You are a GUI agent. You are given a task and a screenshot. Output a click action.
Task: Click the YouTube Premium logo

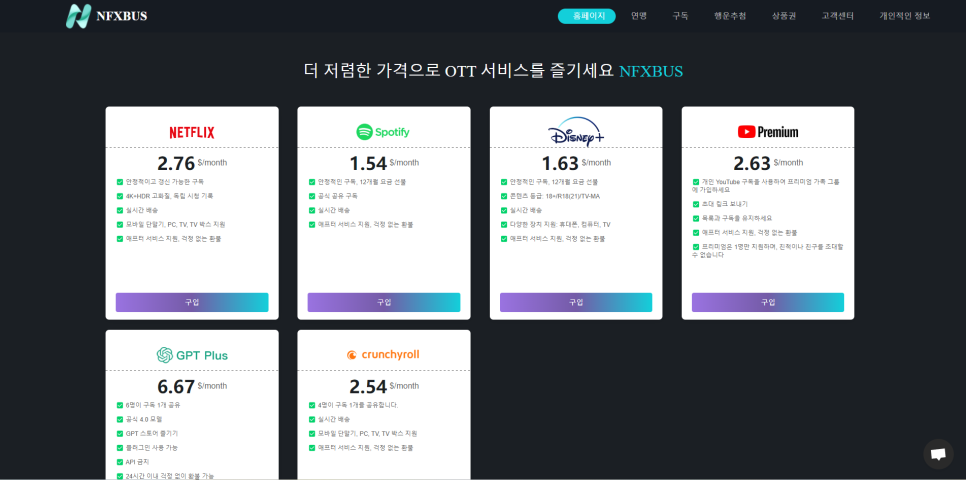768,132
